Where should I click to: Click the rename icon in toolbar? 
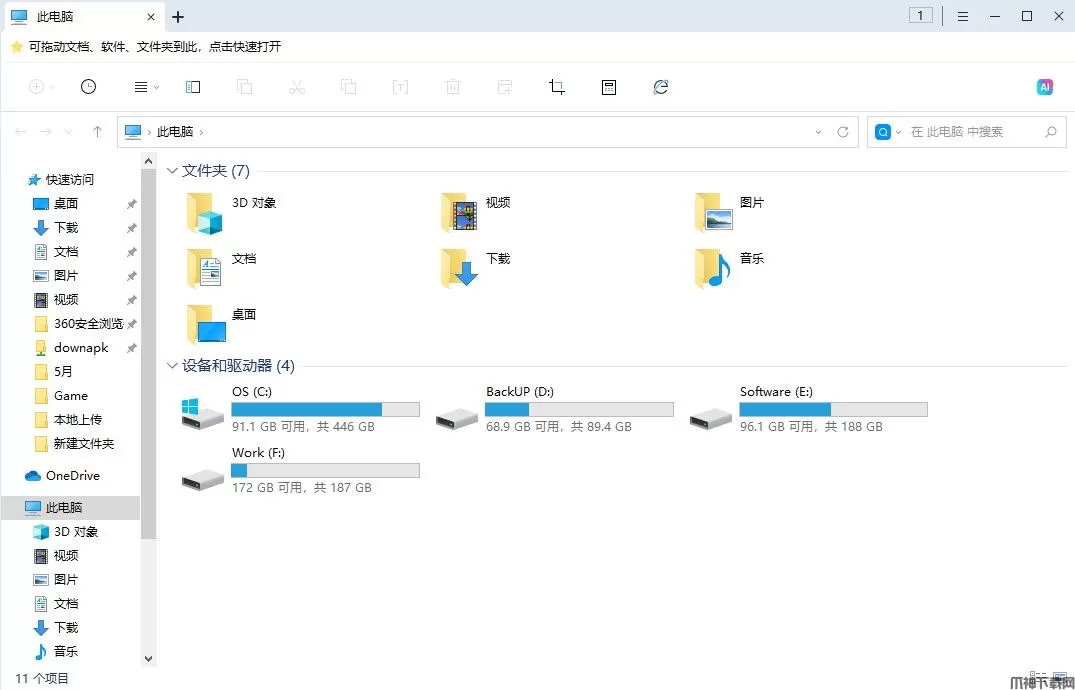click(400, 87)
